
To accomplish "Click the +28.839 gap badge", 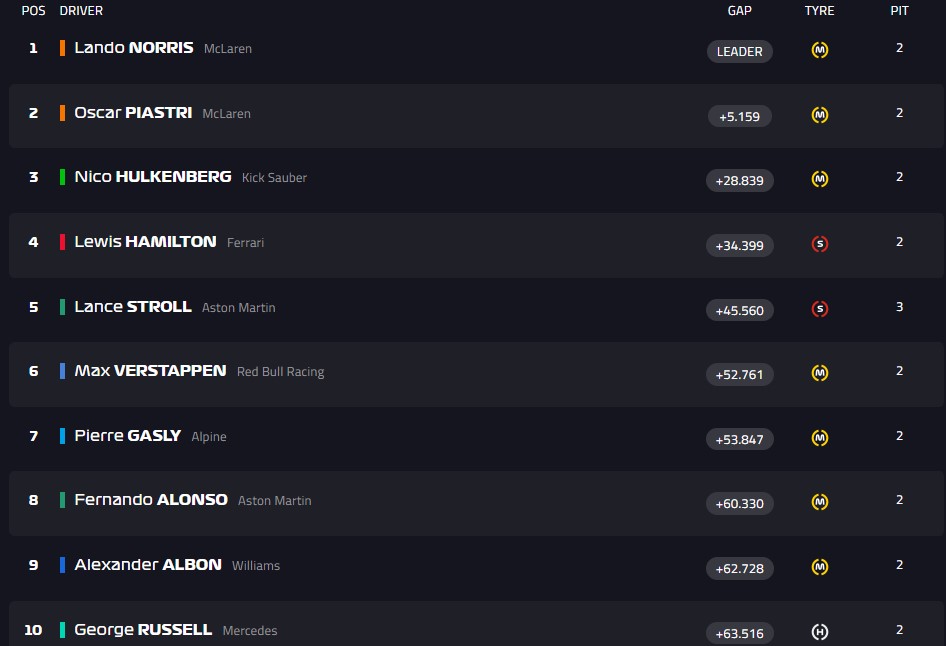I will pyautogui.click(x=739, y=181).
